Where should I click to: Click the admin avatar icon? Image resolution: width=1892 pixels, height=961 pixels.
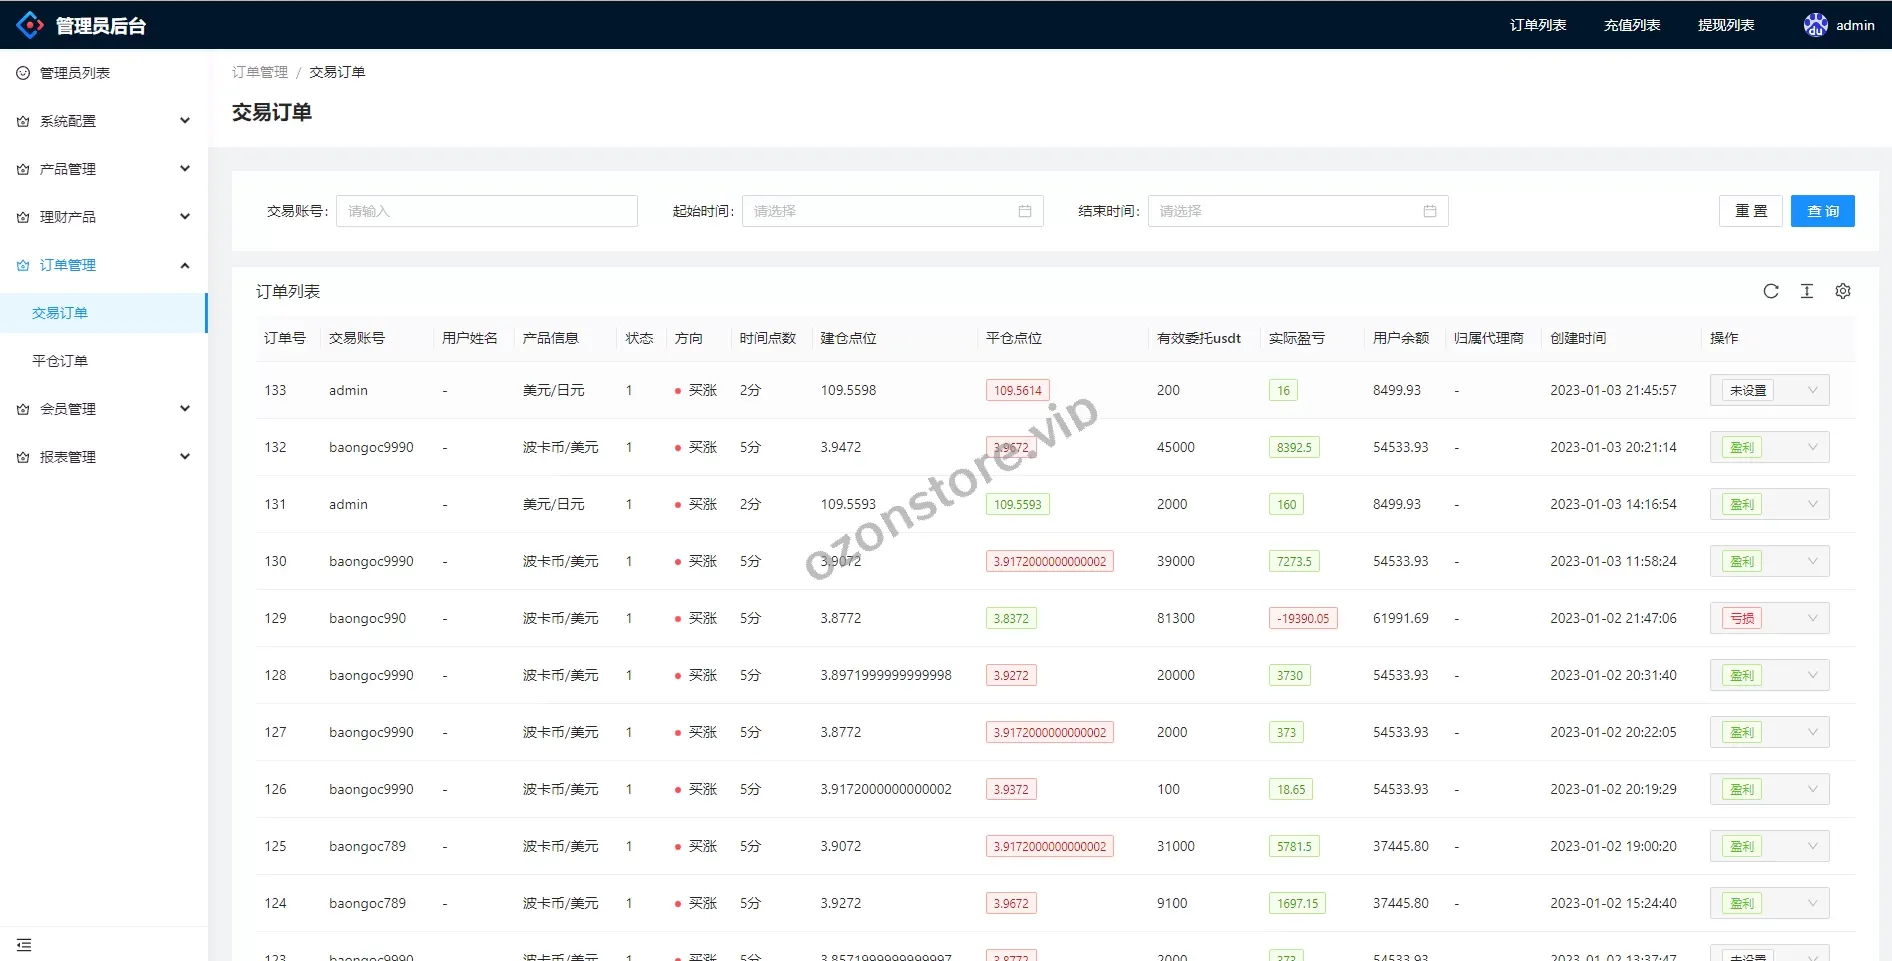point(1815,25)
